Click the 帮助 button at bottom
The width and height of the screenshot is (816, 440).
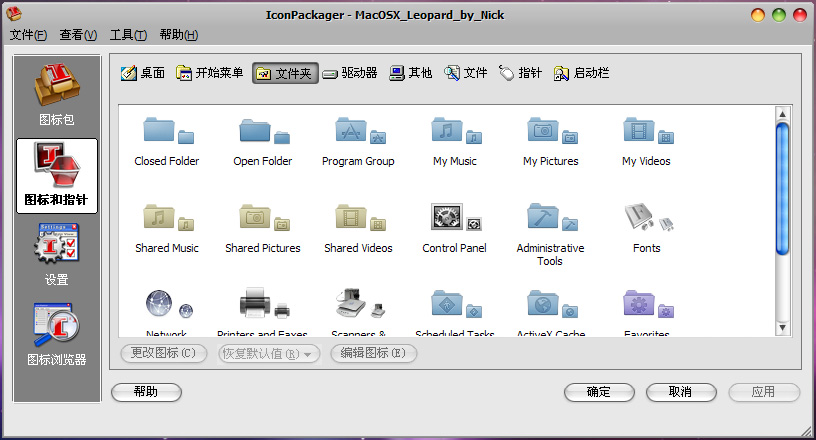tap(146, 392)
